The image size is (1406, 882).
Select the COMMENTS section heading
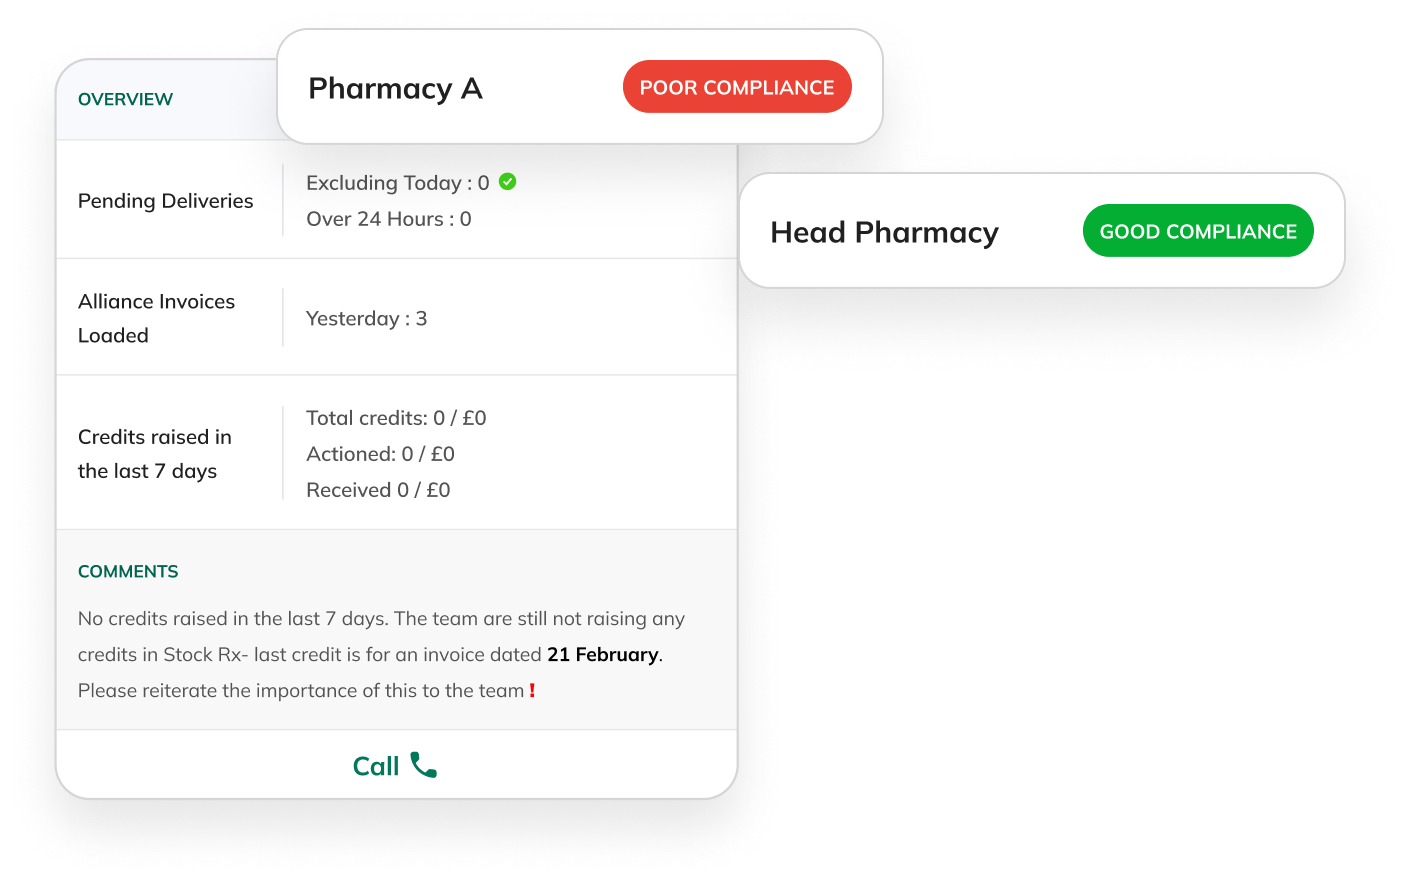128,571
